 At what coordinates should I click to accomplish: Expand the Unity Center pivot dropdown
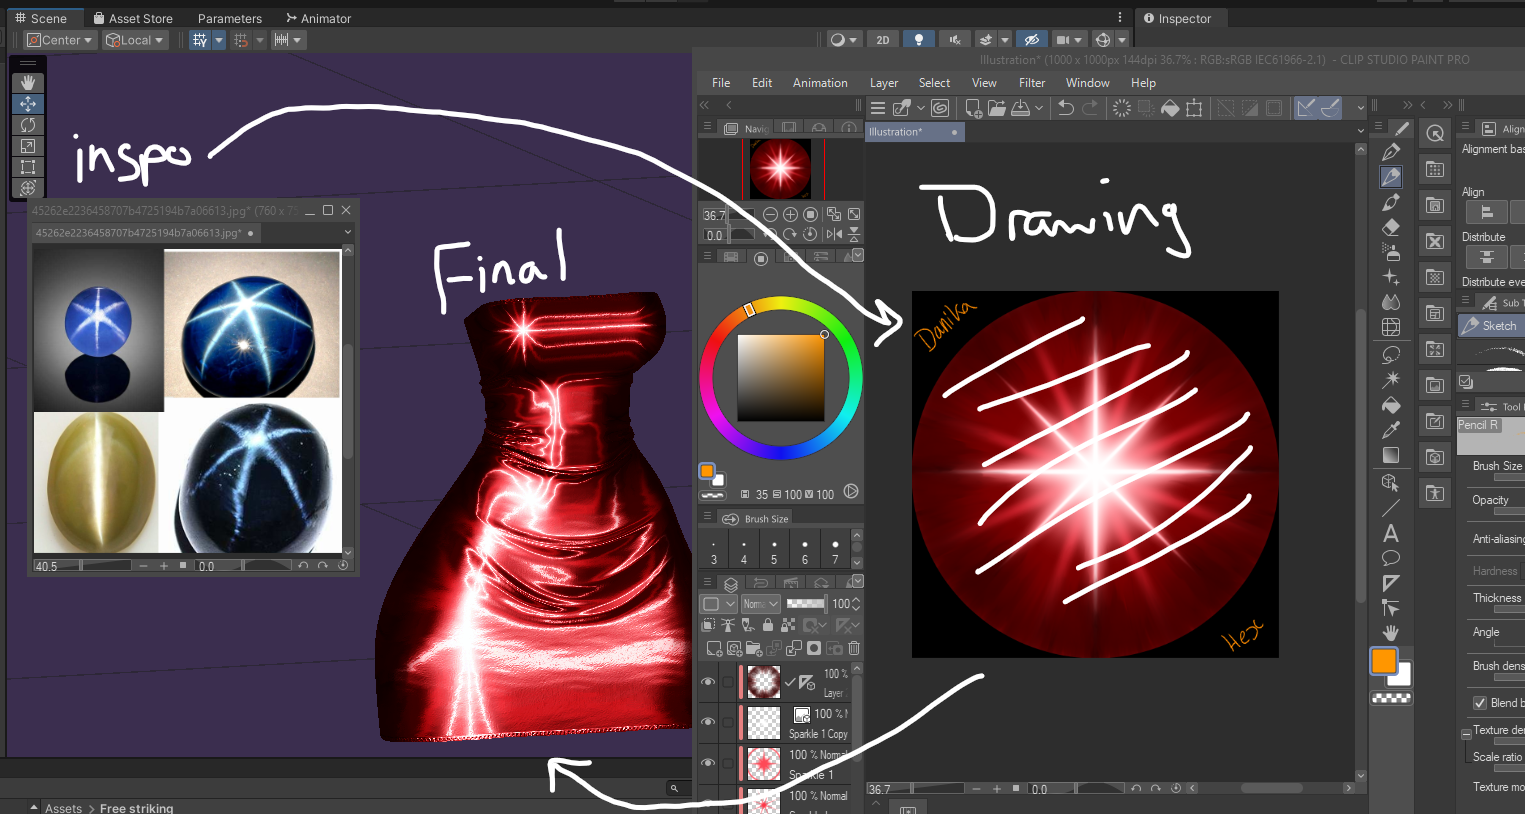[x=60, y=40]
